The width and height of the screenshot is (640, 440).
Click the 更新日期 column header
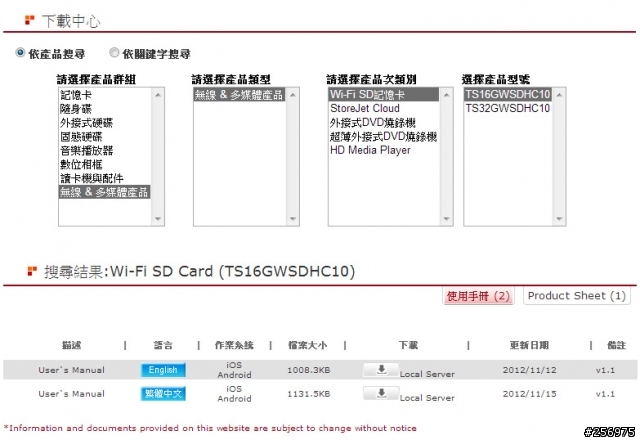pyautogui.click(x=529, y=345)
